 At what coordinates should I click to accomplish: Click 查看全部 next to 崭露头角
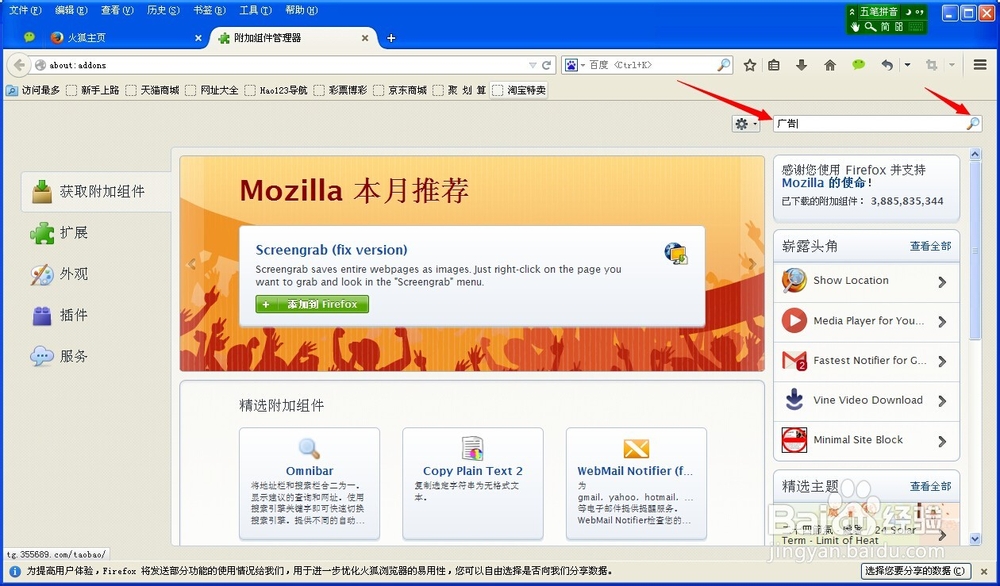click(x=930, y=246)
